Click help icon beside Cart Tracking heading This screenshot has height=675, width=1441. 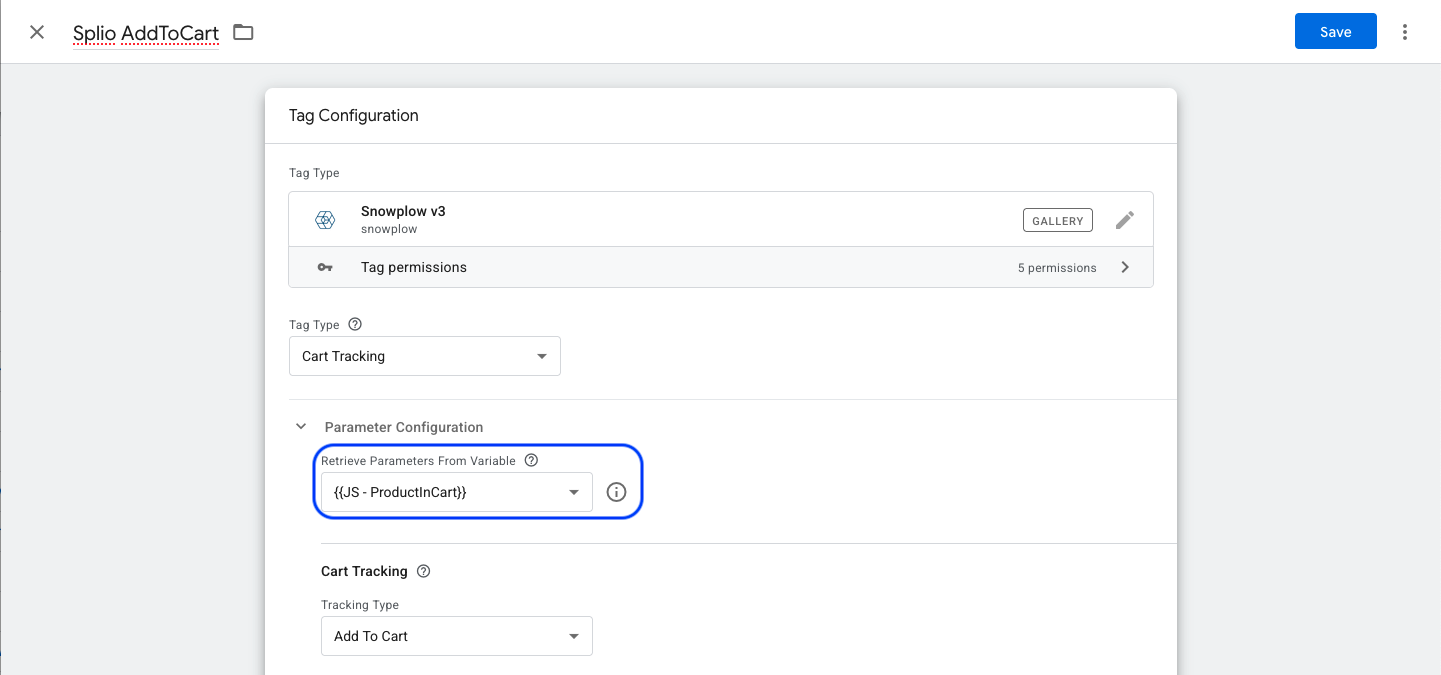pyautogui.click(x=423, y=572)
